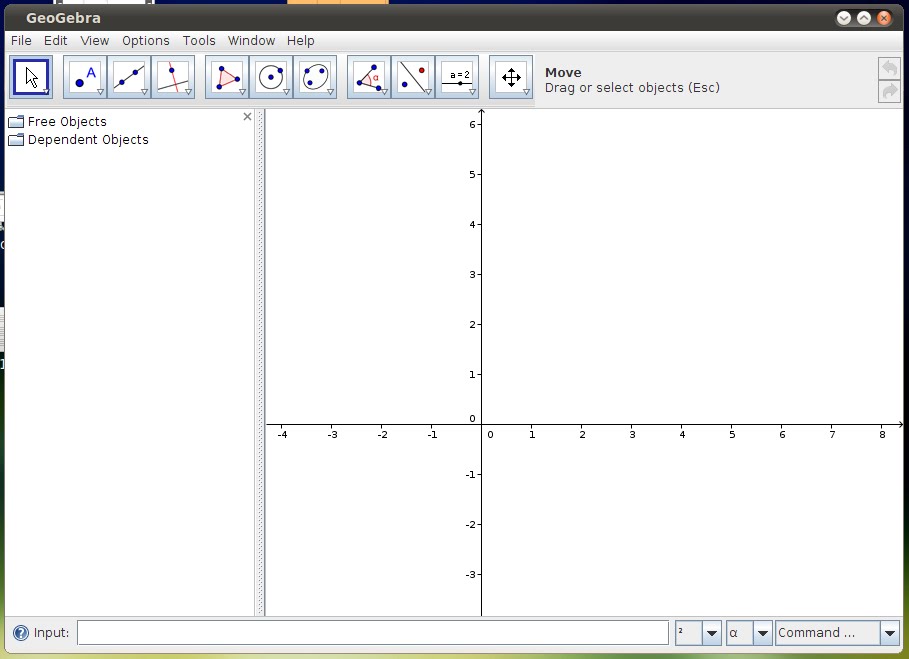Open the Slider tool dropdown triangle
Screen dimensions: 909x659
point(472,92)
